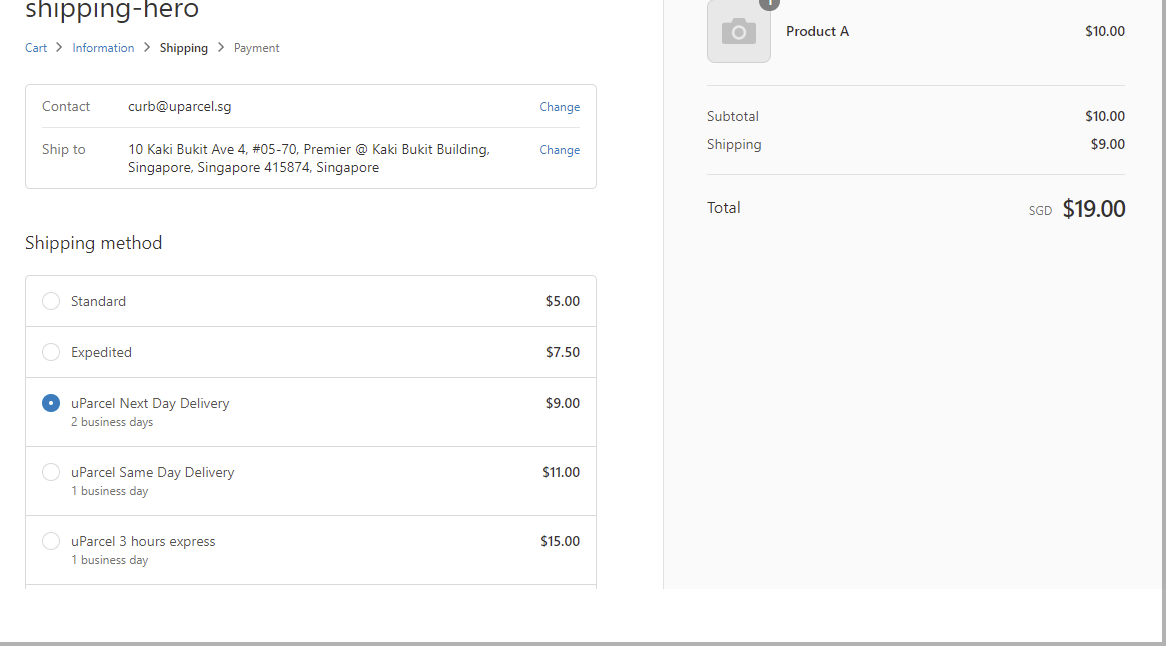This screenshot has height=646, width=1166.
Task: Choose uParcel 3 hours express shipping
Action: pyautogui.click(x=51, y=541)
